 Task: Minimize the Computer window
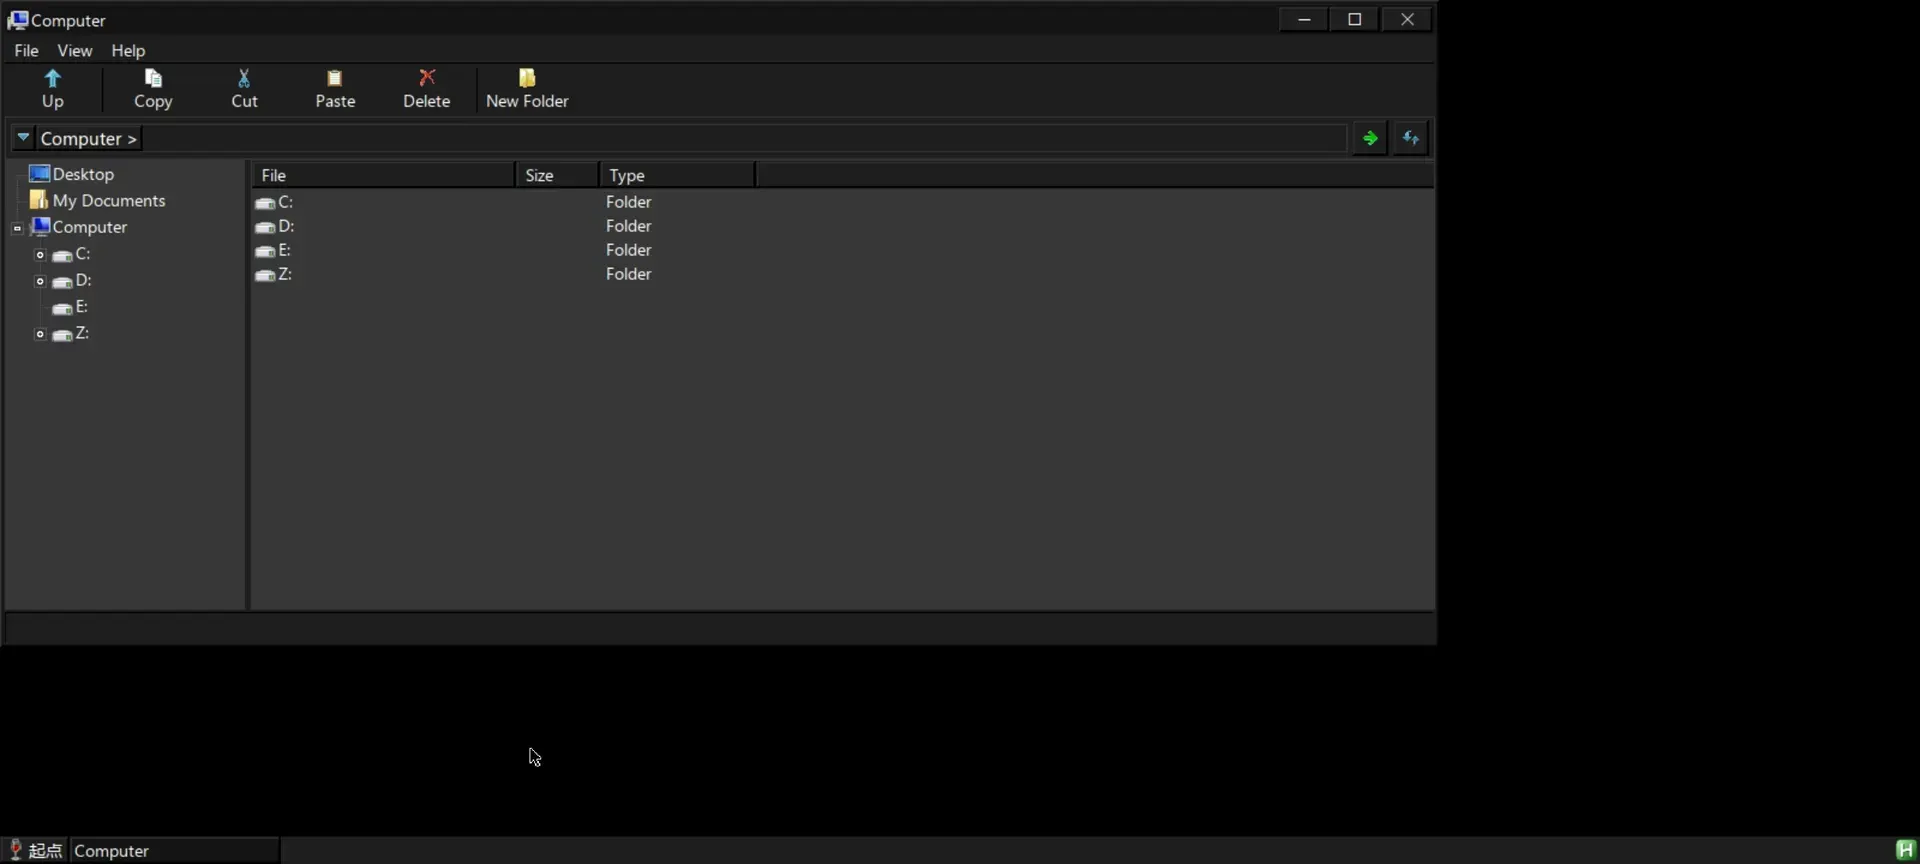pyautogui.click(x=1304, y=19)
